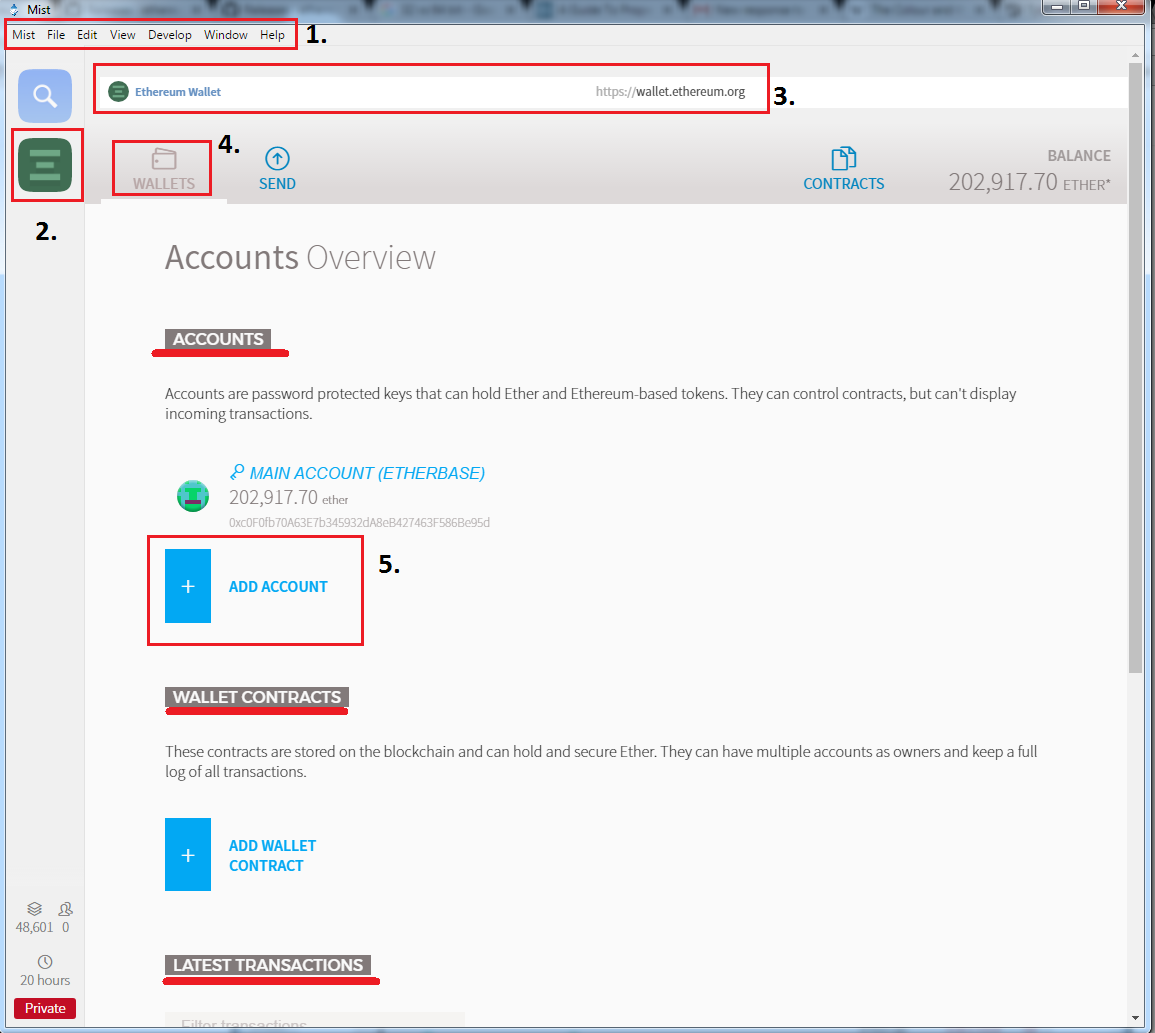Open the Send tab
Image resolution: width=1155 pixels, height=1033 pixels.
[x=277, y=170]
